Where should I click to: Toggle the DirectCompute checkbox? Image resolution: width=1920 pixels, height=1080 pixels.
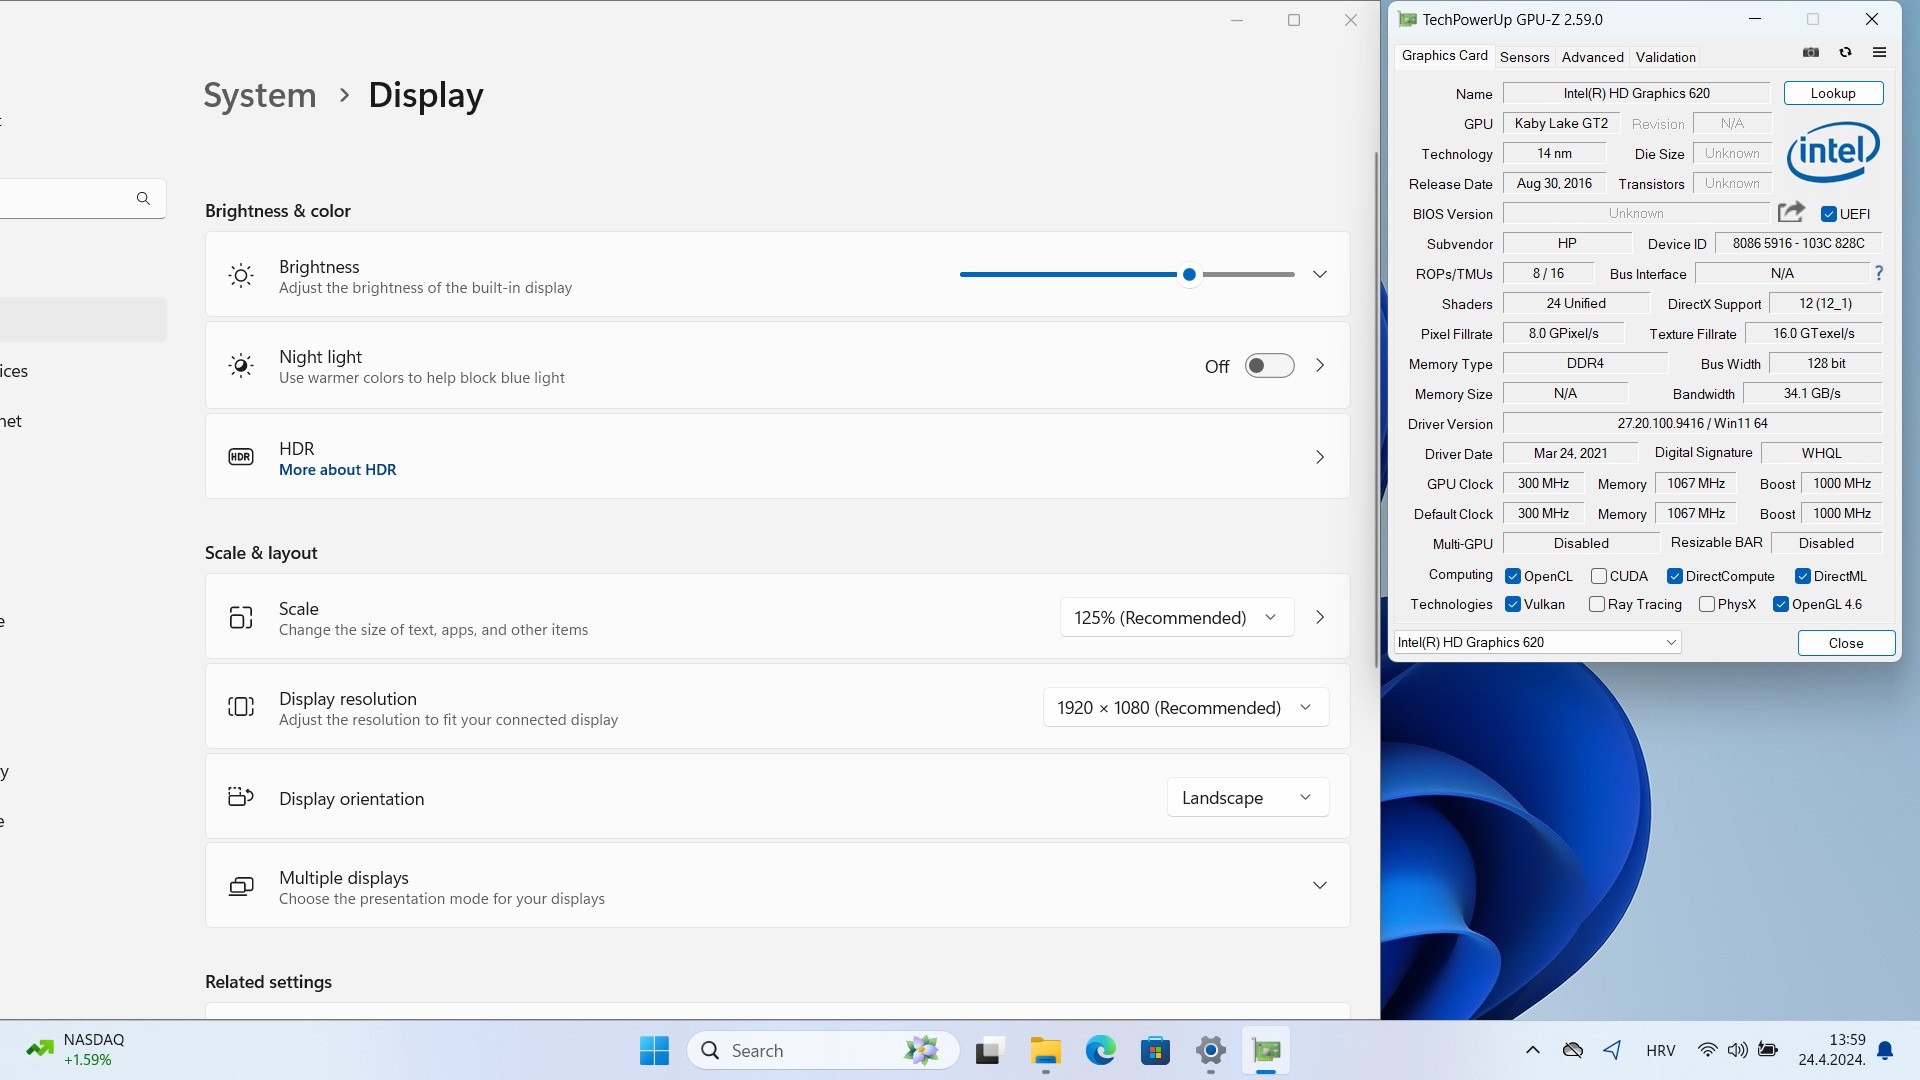coord(1674,576)
